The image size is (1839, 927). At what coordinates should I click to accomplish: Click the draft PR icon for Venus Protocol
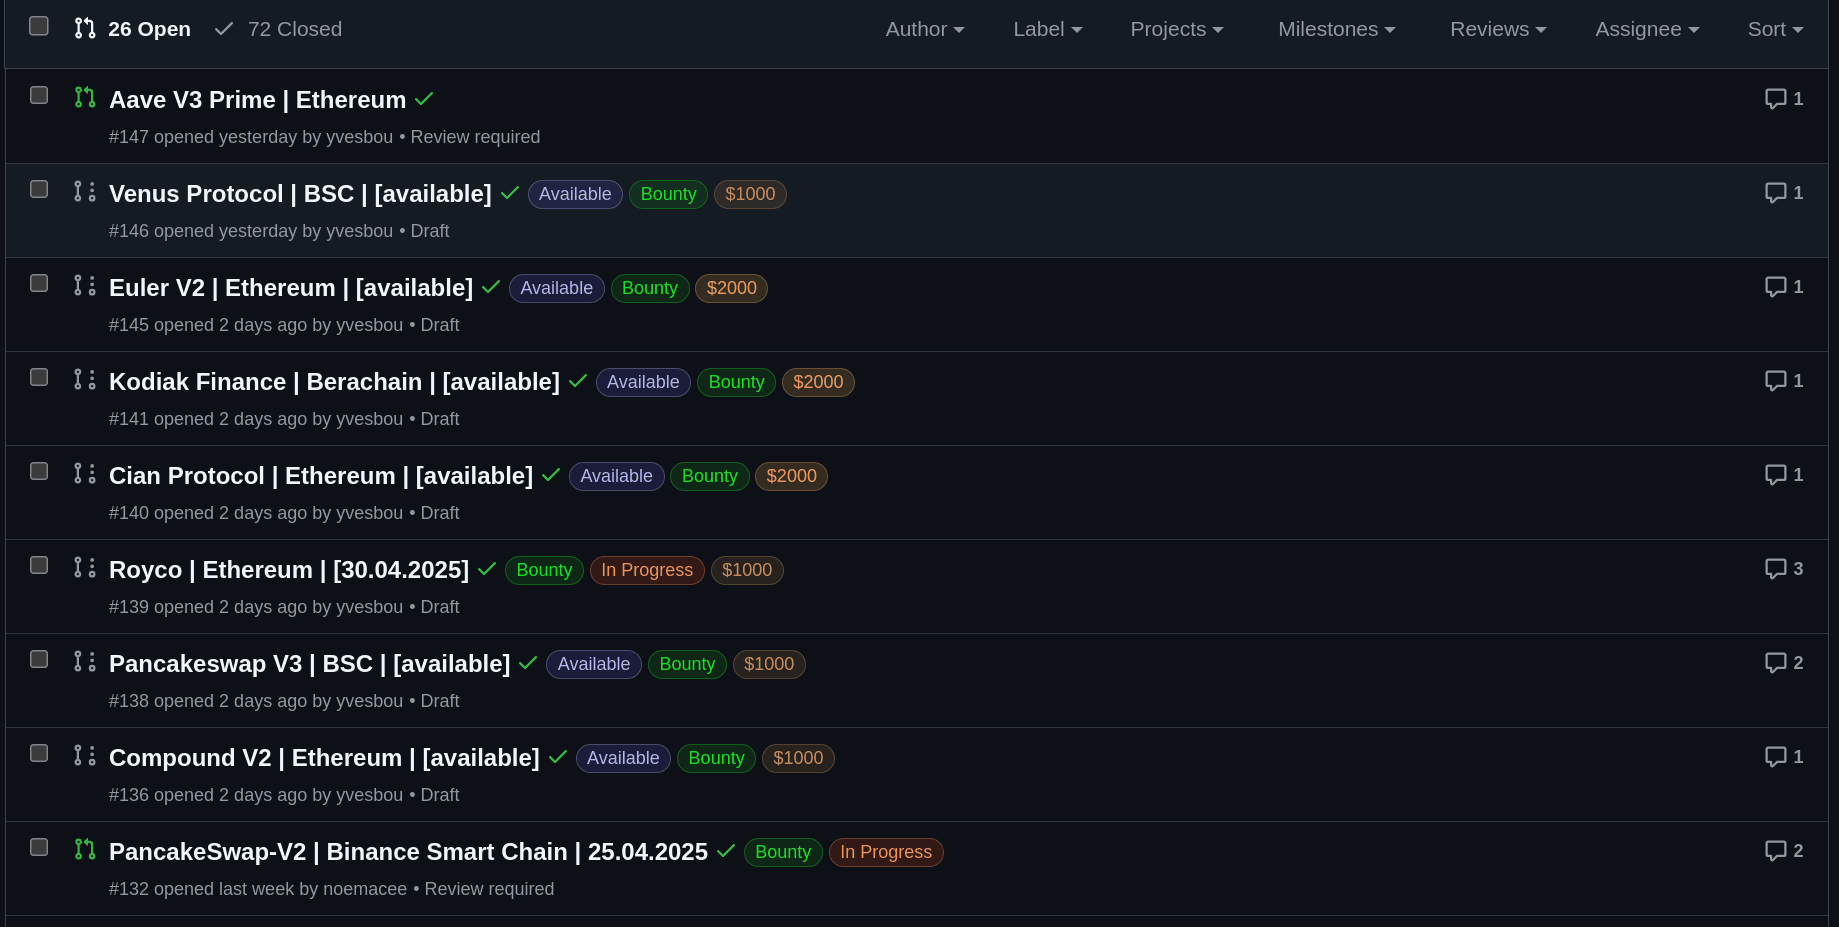[x=85, y=191]
